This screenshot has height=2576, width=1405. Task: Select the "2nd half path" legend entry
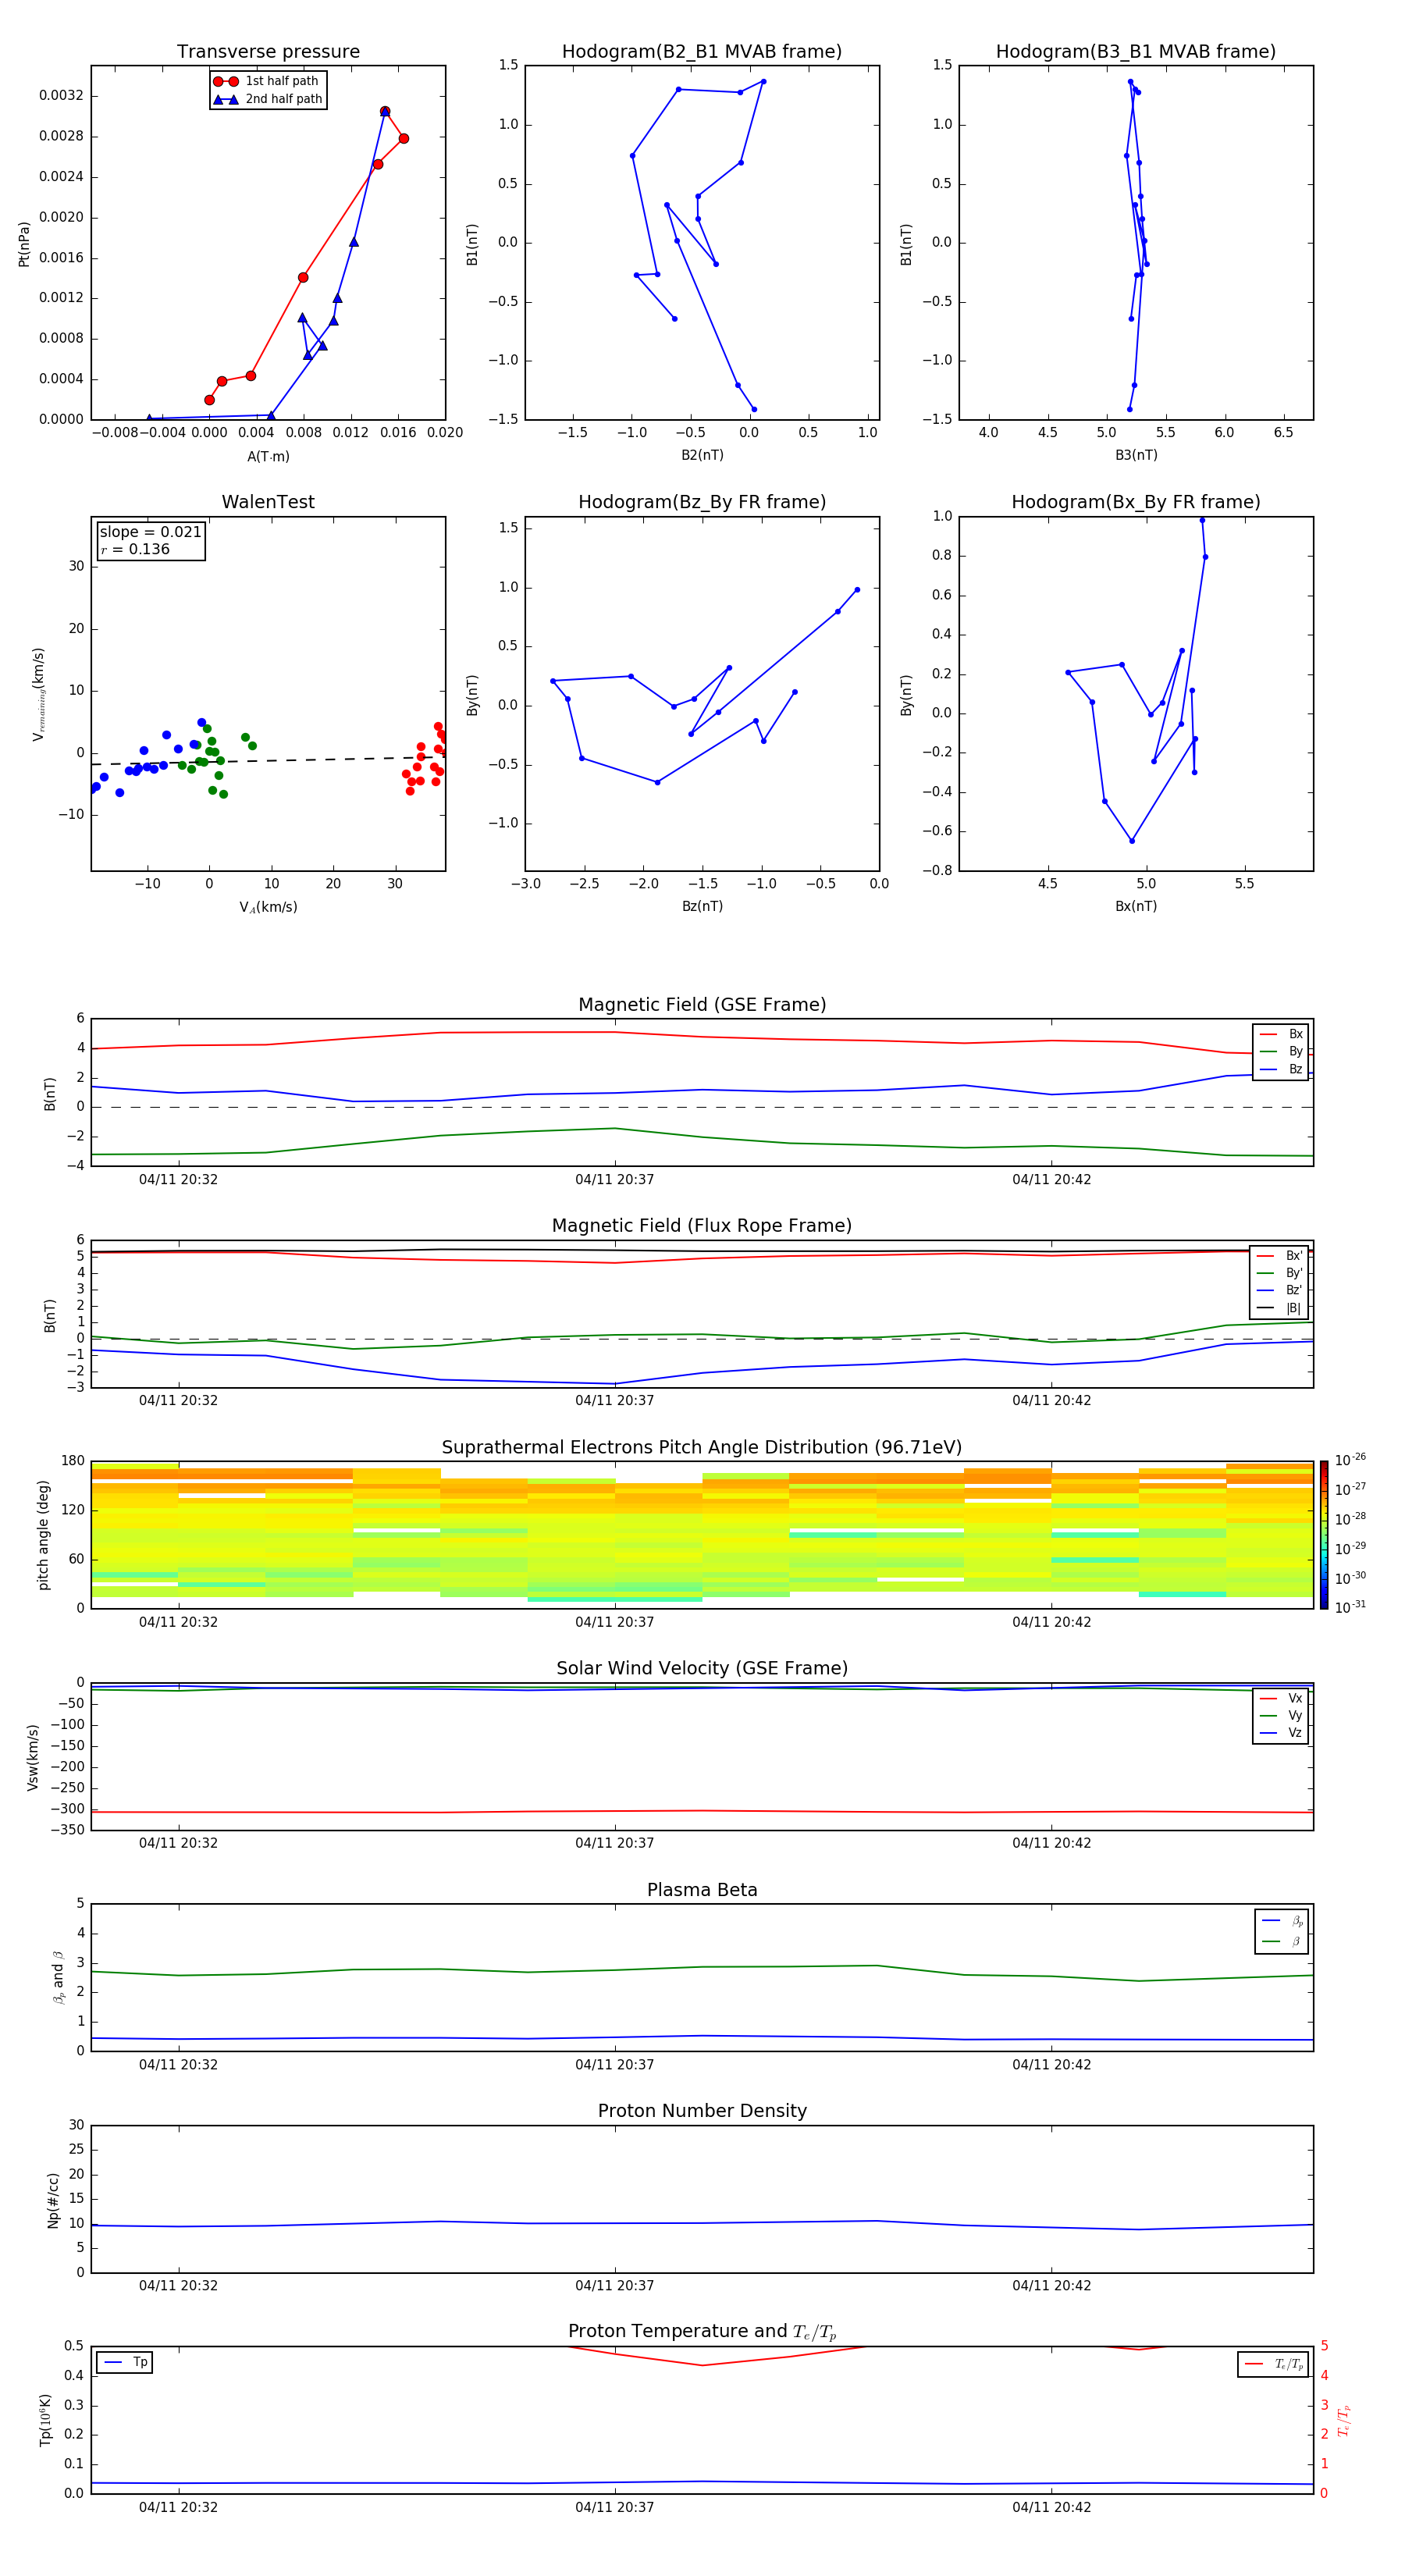(269, 99)
